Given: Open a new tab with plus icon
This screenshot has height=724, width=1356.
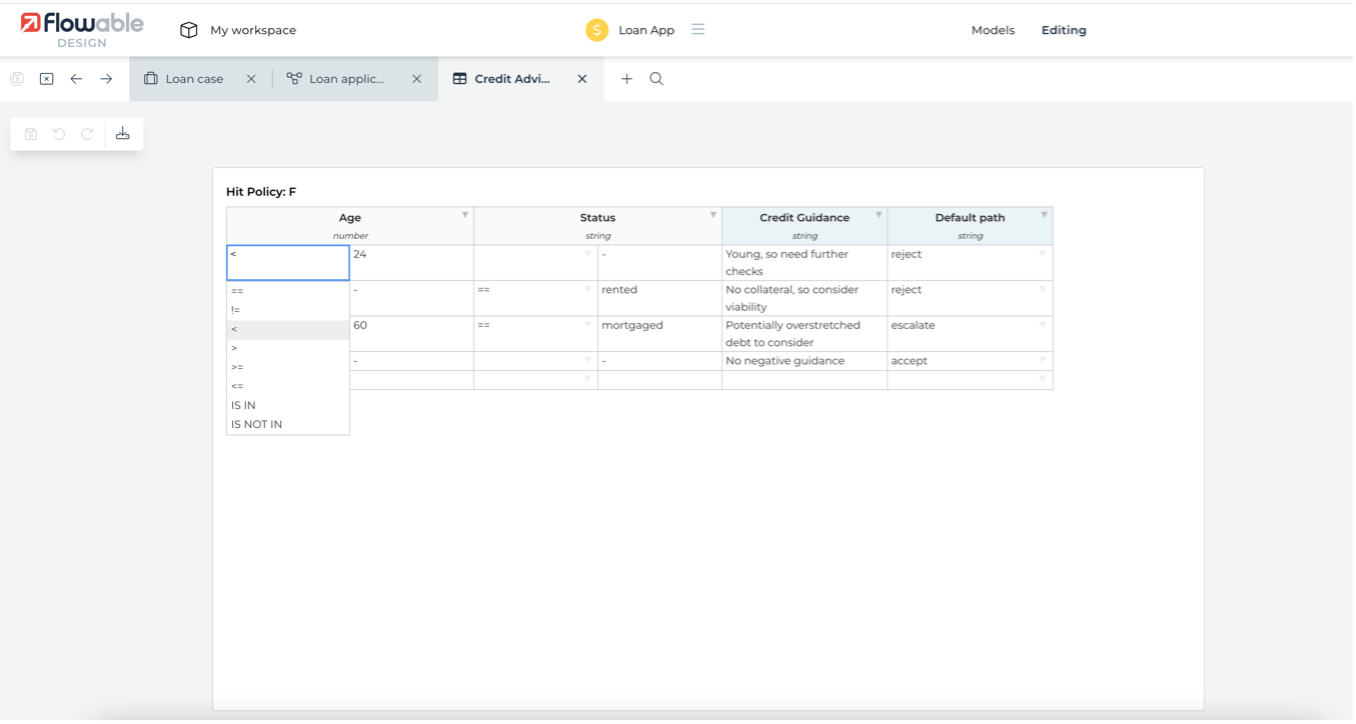Looking at the screenshot, I should click(627, 79).
